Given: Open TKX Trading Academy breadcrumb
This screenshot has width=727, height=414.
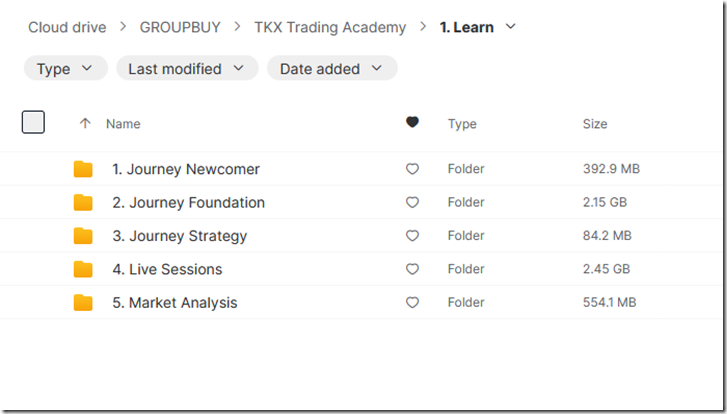Looking at the screenshot, I should 331,27.
